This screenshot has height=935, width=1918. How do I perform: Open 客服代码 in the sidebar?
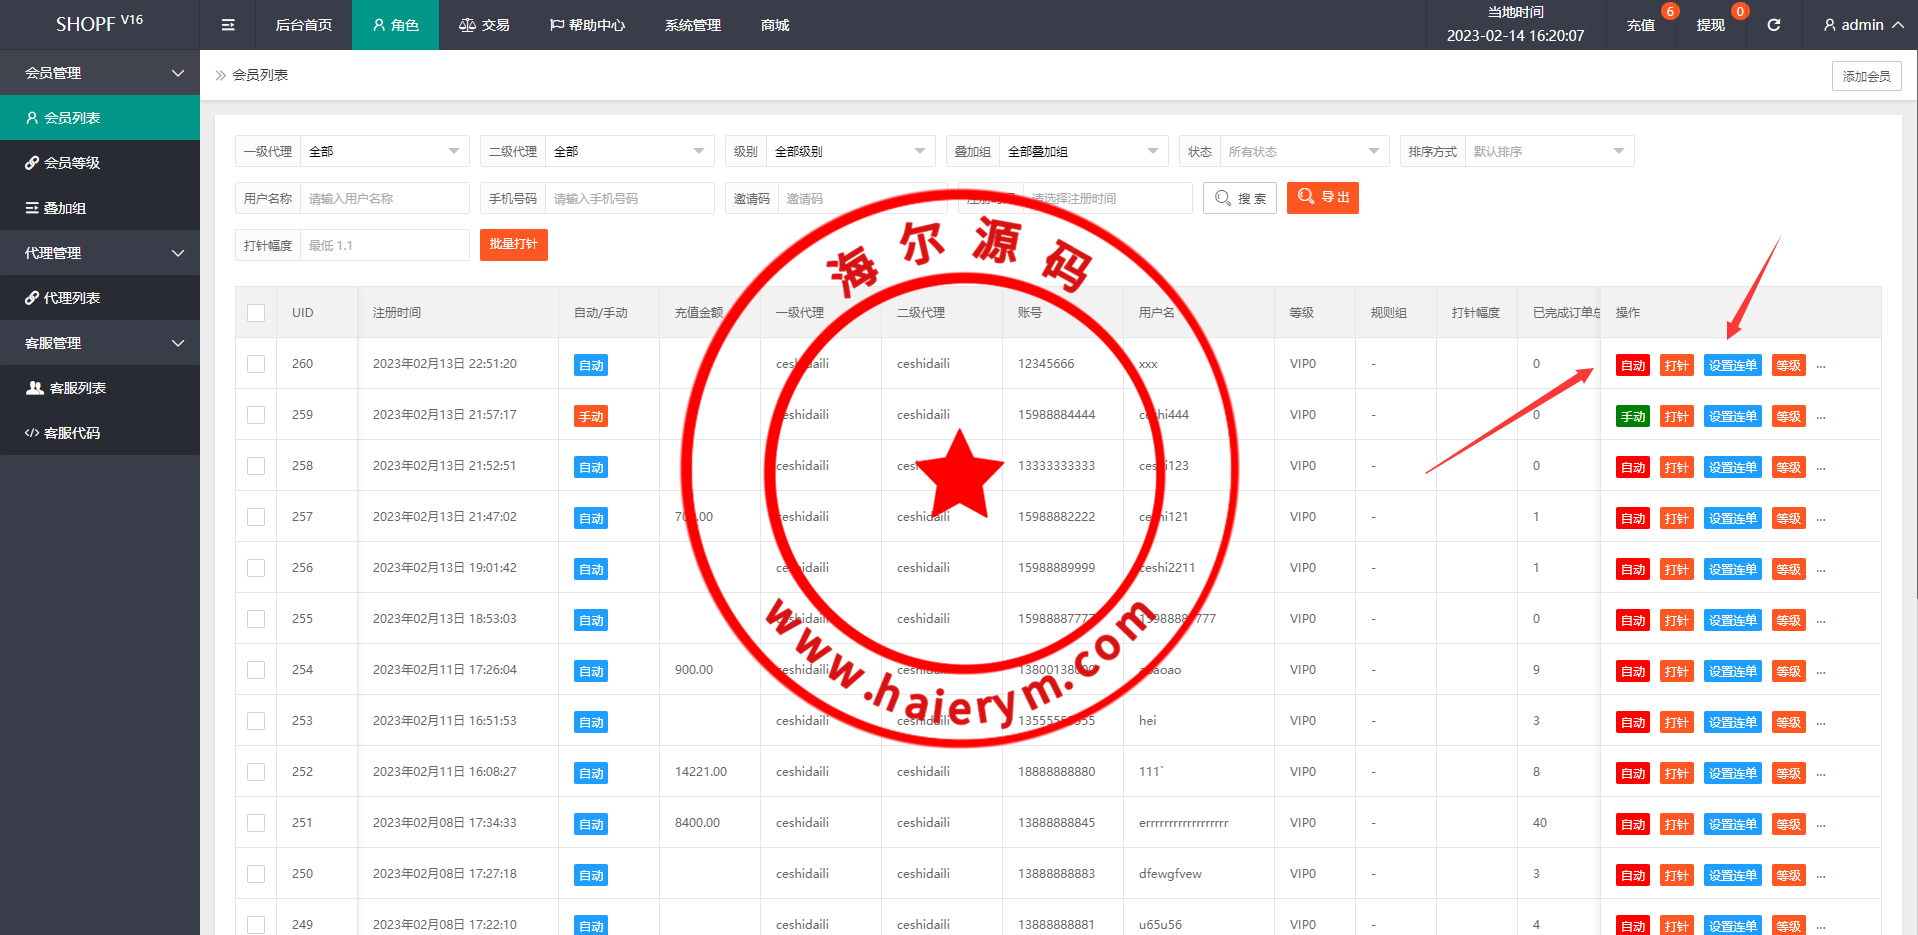click(x=71, y=433)
